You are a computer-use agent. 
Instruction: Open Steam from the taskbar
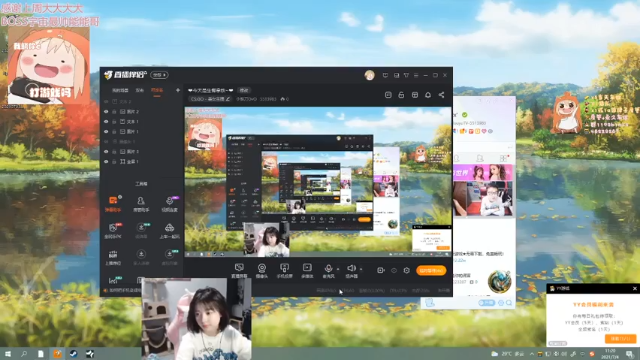tap(73, 354)
